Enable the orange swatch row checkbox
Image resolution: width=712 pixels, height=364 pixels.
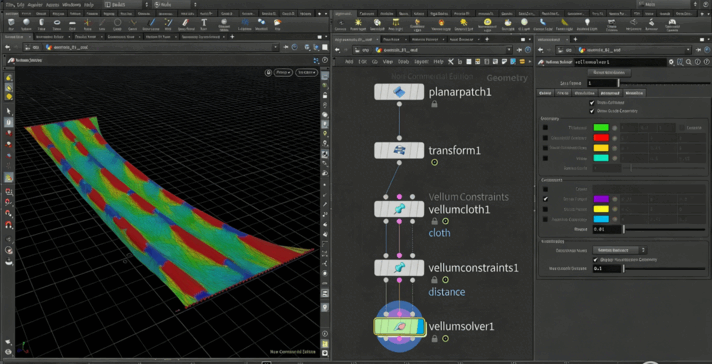[545, 148]
